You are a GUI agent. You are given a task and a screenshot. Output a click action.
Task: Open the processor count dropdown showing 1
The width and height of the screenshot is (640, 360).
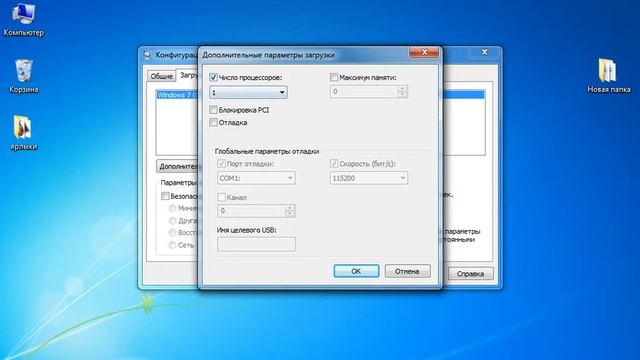coord(248,92)
